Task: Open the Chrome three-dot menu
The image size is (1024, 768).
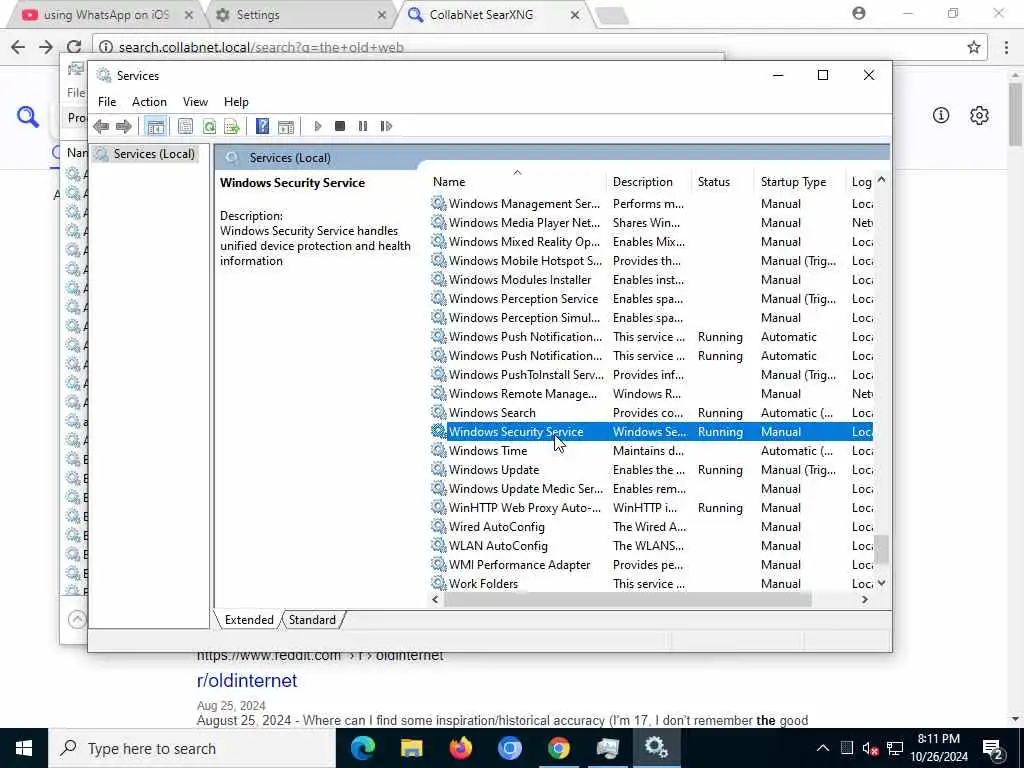Action: pos(1006,47)
